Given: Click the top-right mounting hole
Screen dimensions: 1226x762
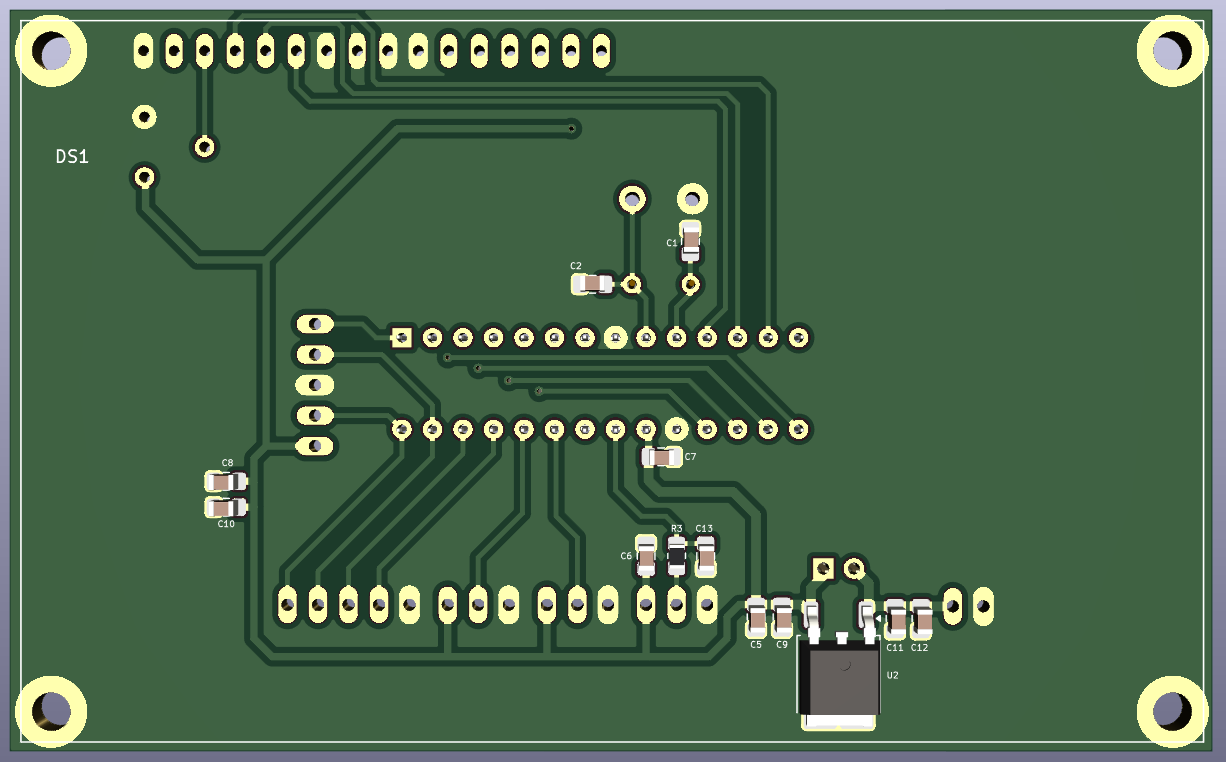Looking at the screenshot, I should click(1173, 50).
